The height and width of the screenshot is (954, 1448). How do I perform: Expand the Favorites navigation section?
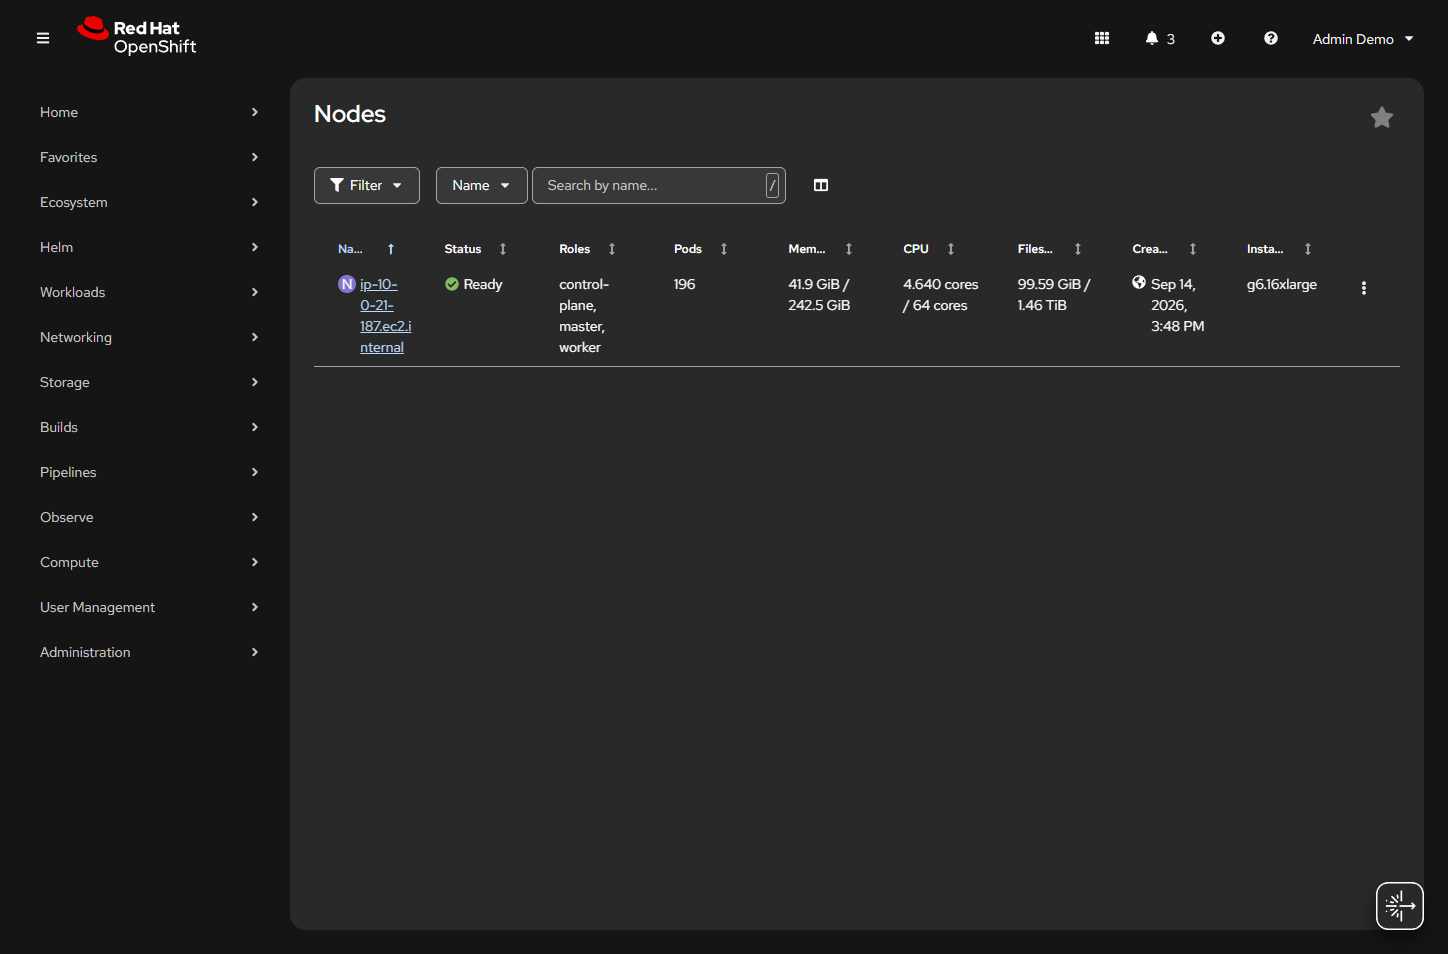[149, 157]
